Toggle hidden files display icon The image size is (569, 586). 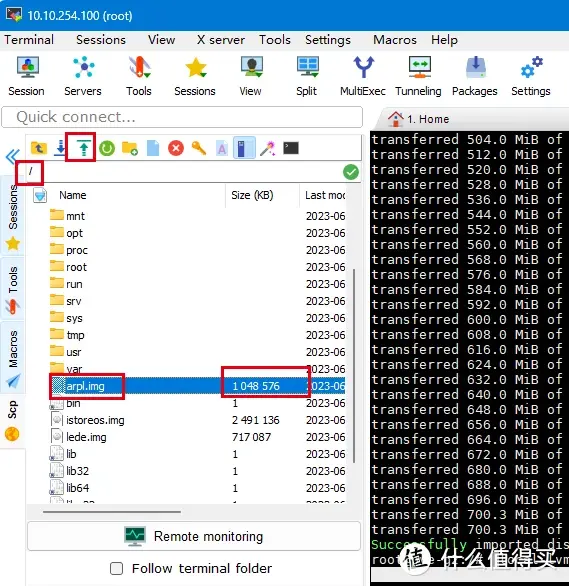(x=244, y=148)
